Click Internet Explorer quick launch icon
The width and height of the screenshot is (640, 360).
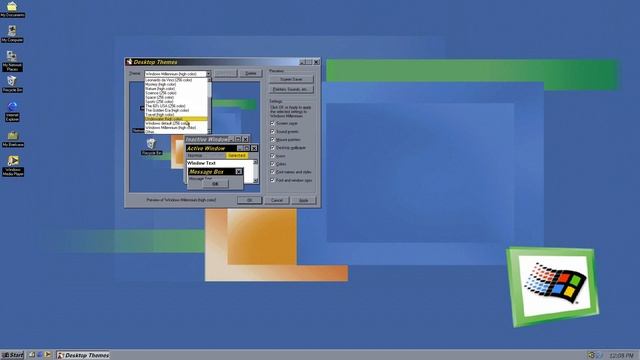(40, 355)
